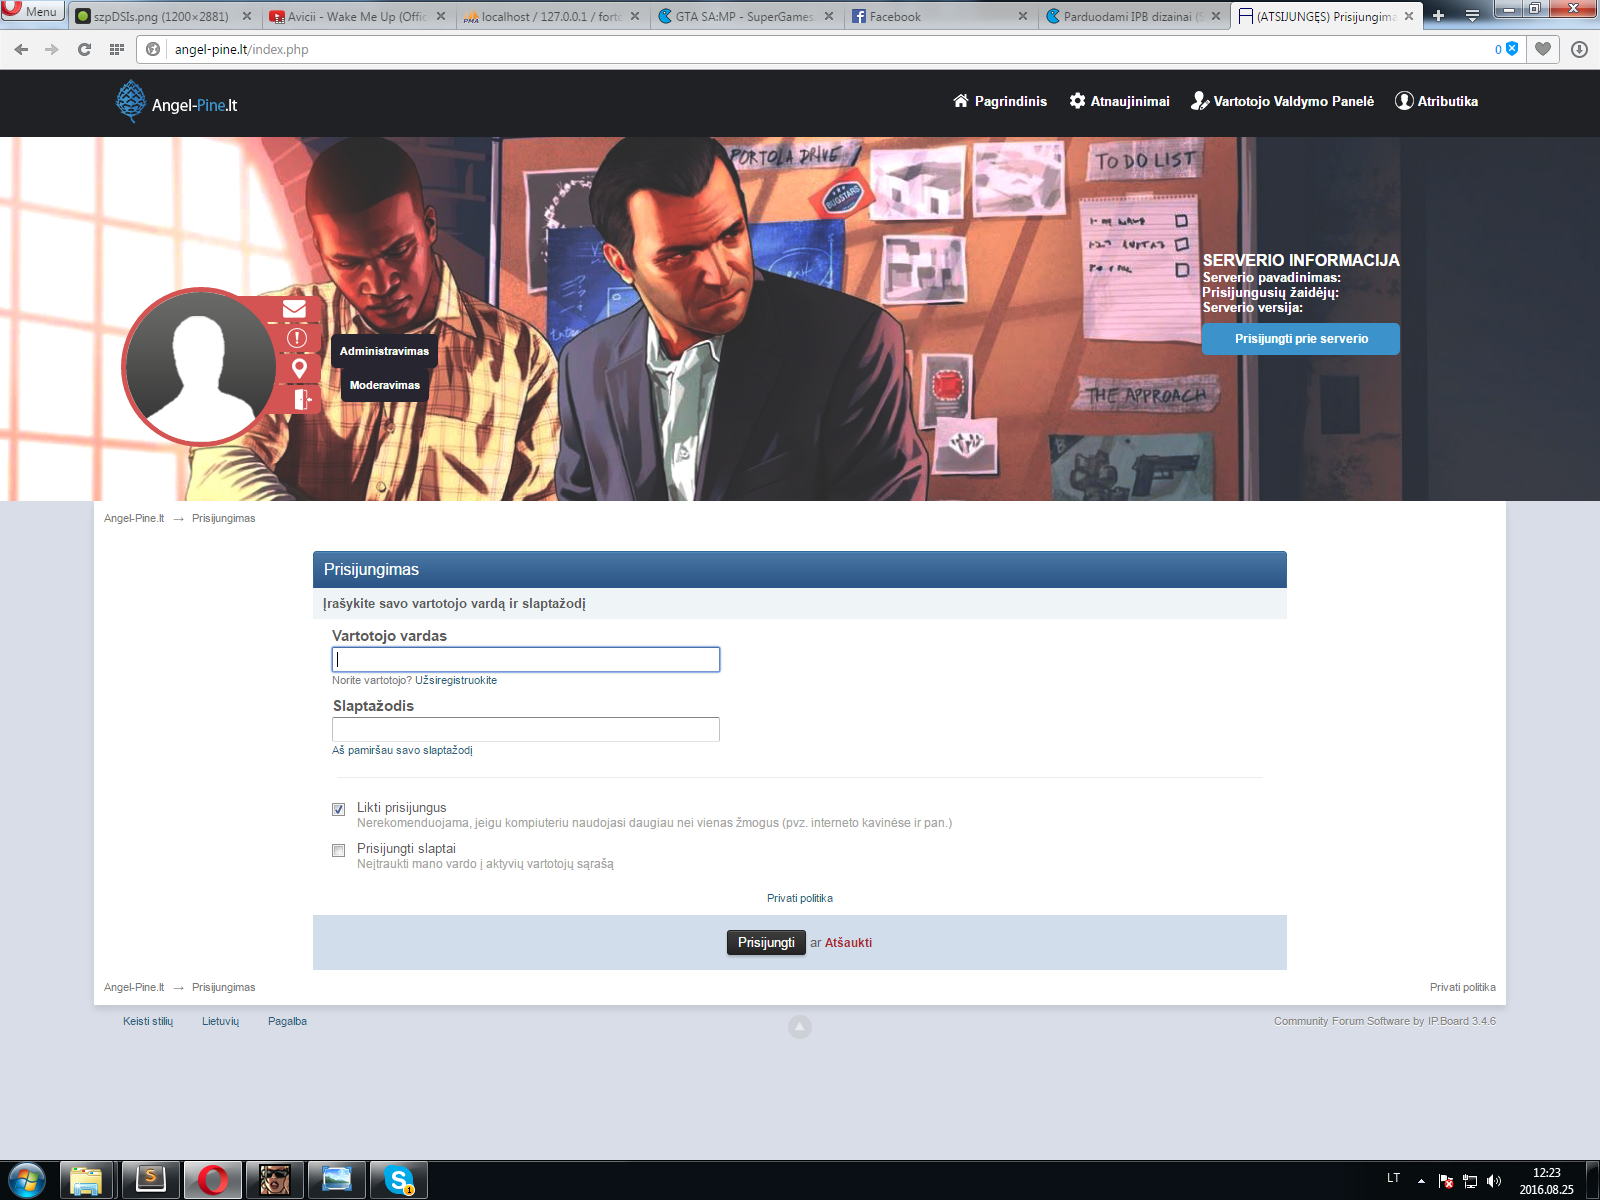Open the exclamation alert icon beside avatar
Screen dimensions: 1600x1200
point(297,338)
